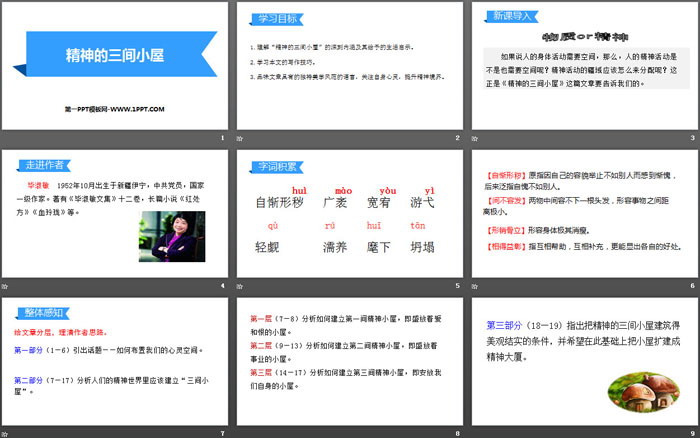Click the red term '【间不容发】'
700x438 pixels.
(x=506, y=200)
